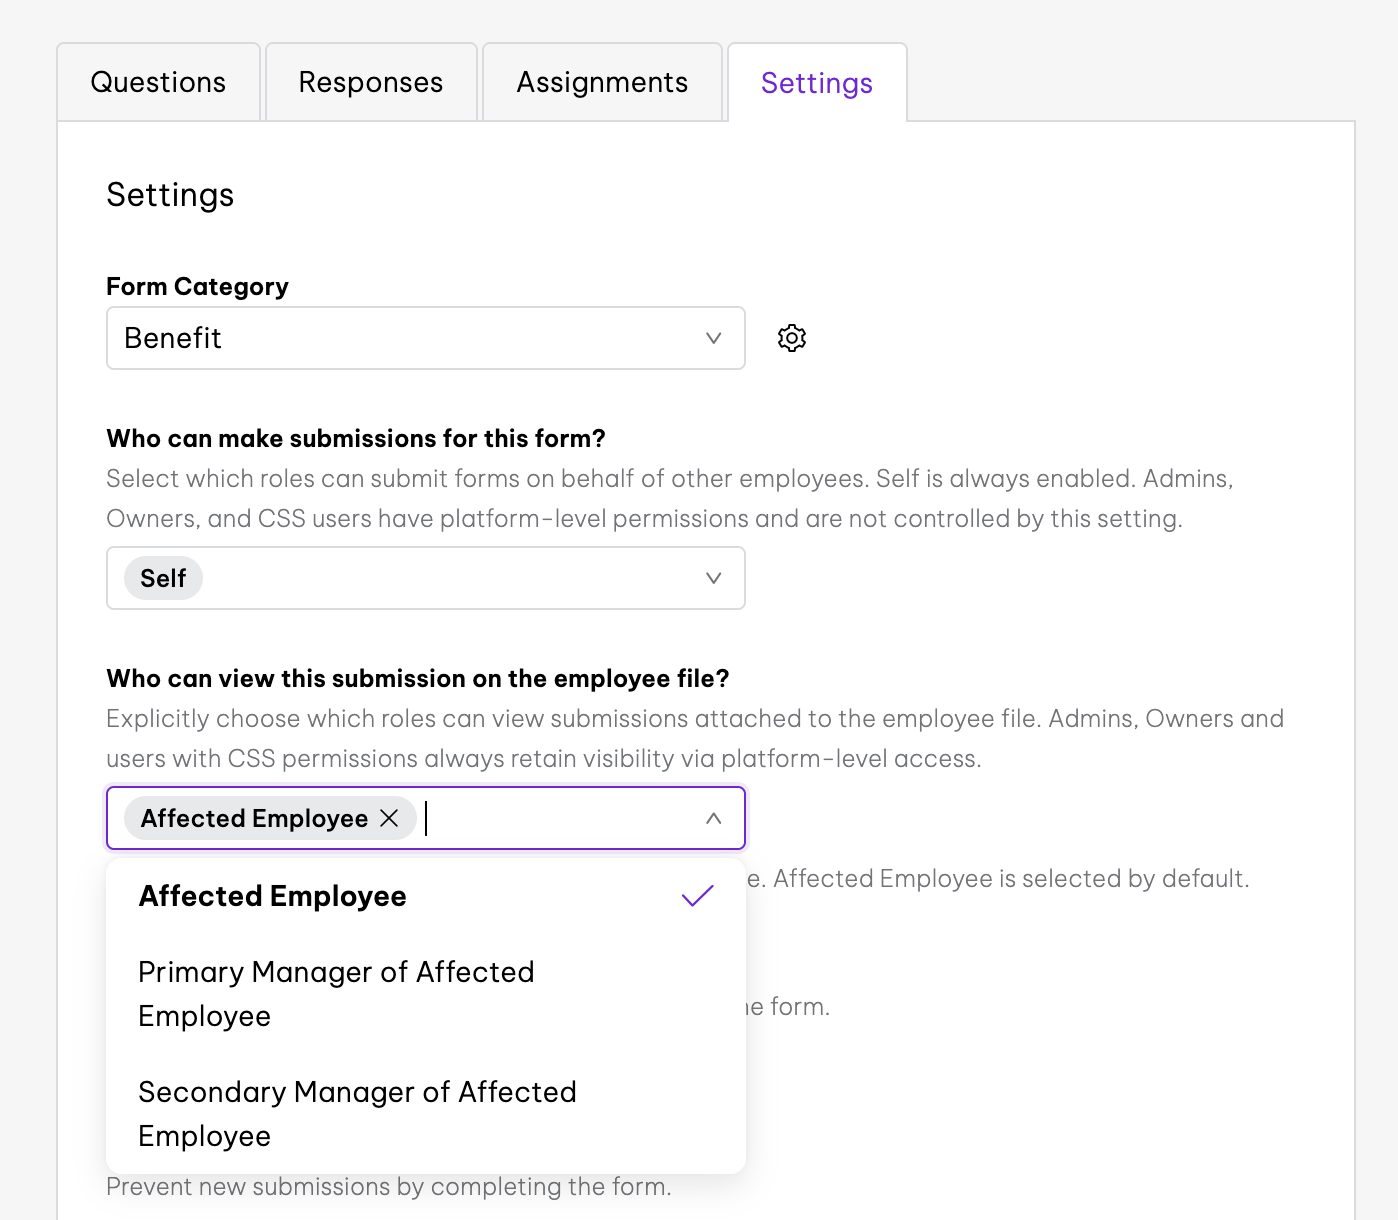Click the 'Who can make submissions' heading

356,438
